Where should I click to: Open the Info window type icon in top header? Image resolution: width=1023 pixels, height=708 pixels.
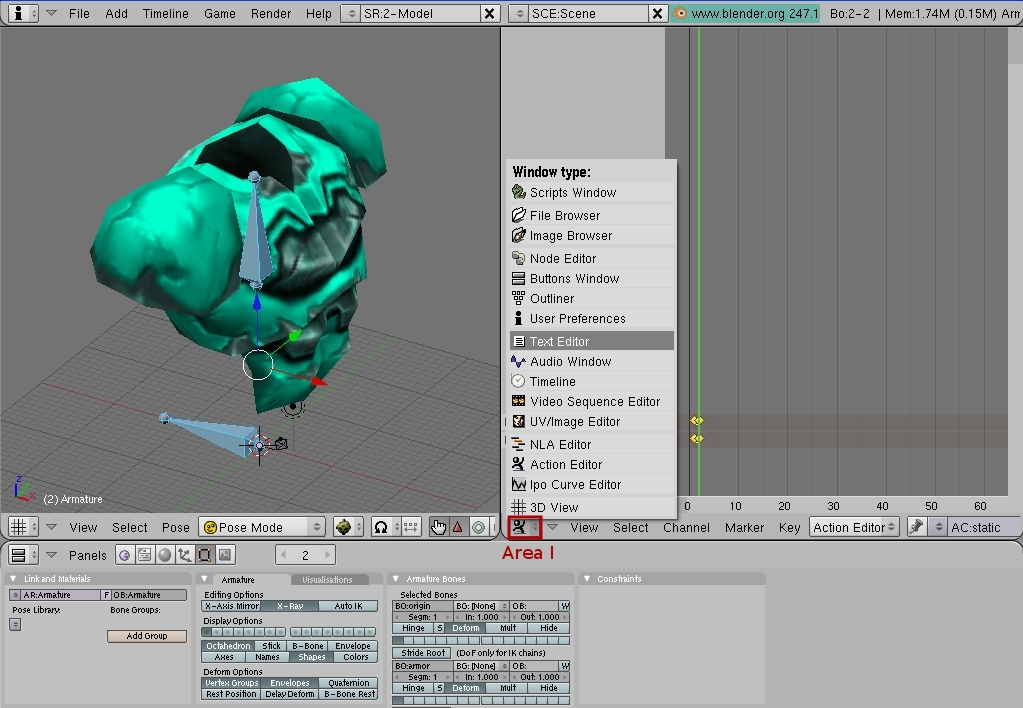(x=24, y=13)
